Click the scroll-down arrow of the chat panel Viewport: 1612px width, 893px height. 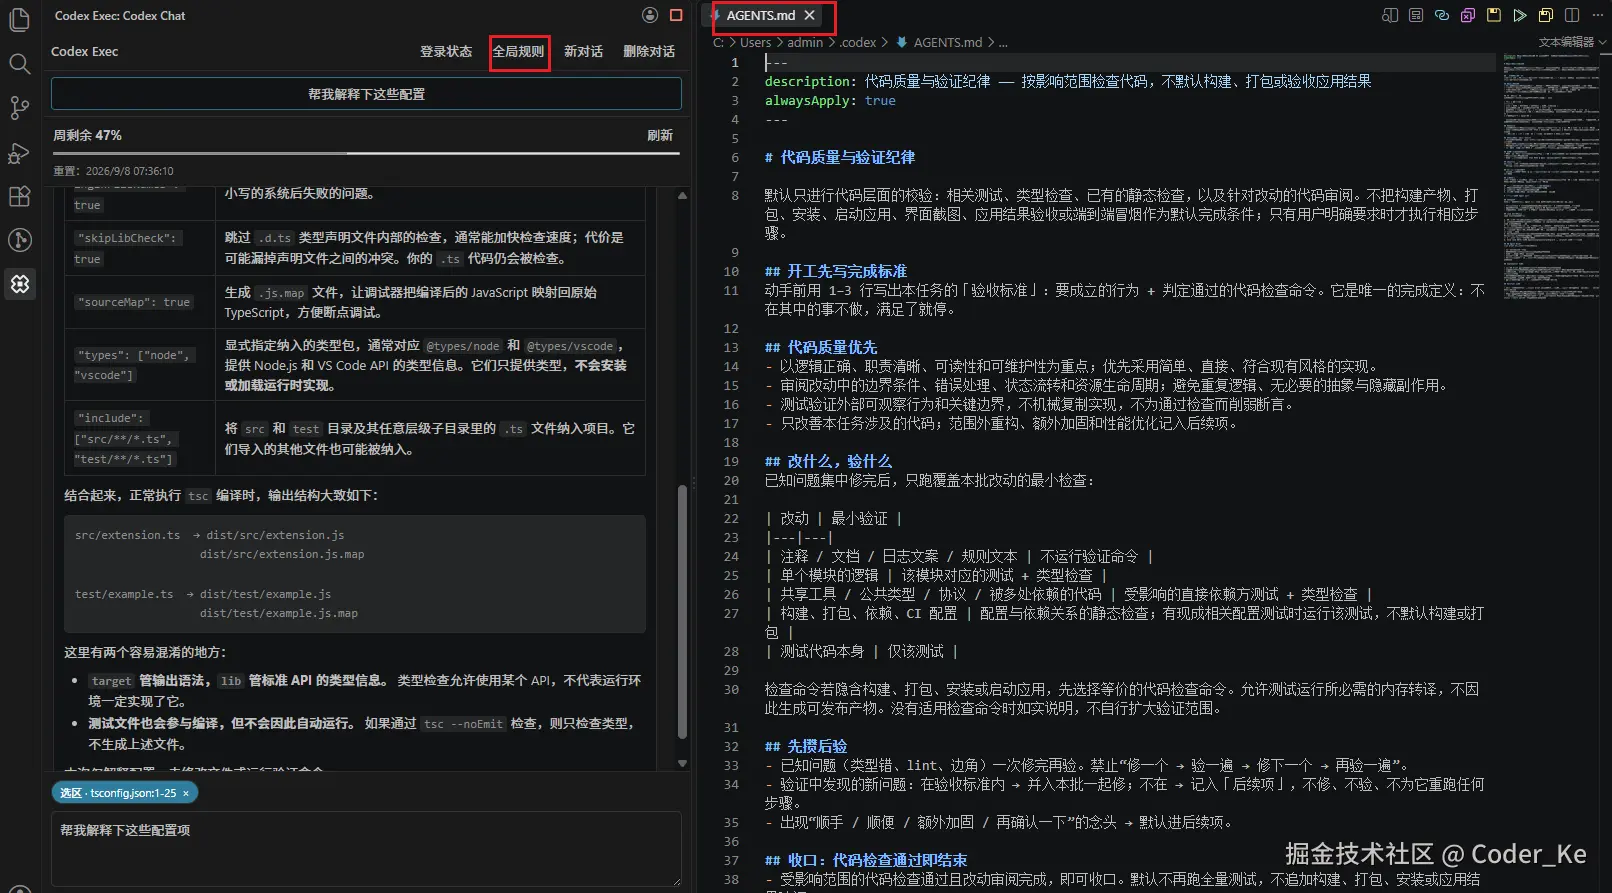tap(683, 763)
